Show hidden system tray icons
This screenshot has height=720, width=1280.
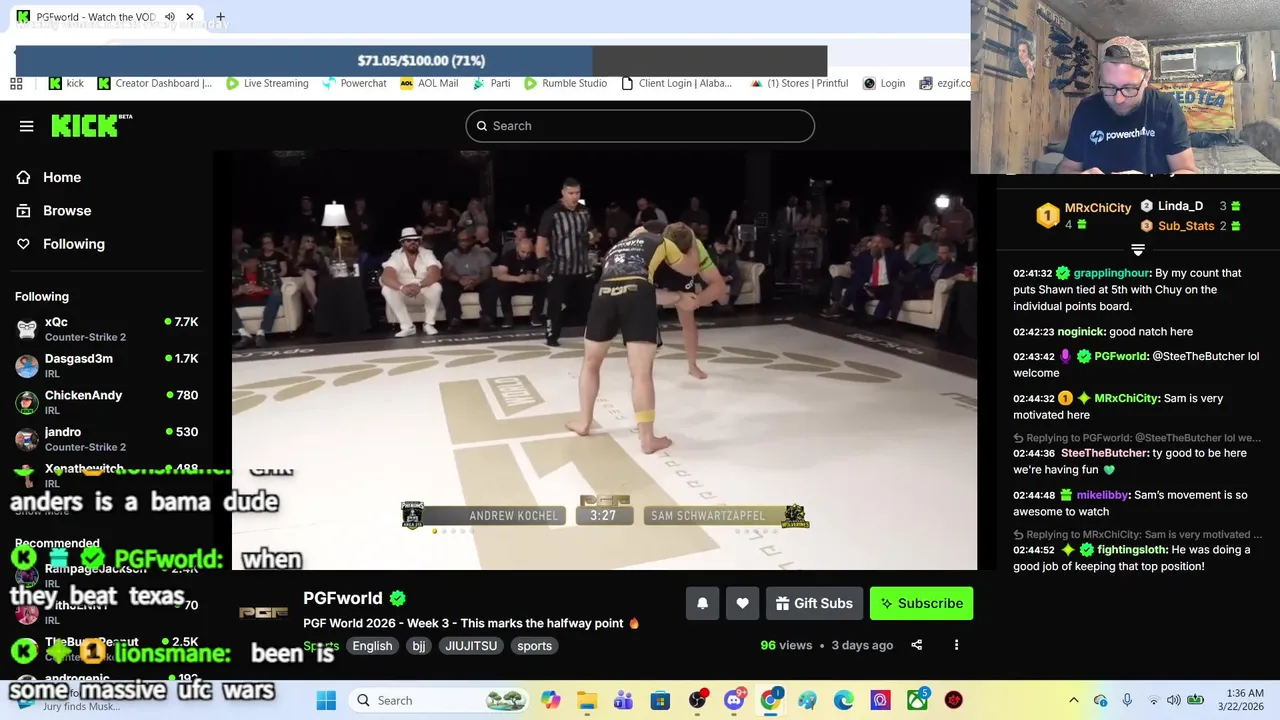1074,700
